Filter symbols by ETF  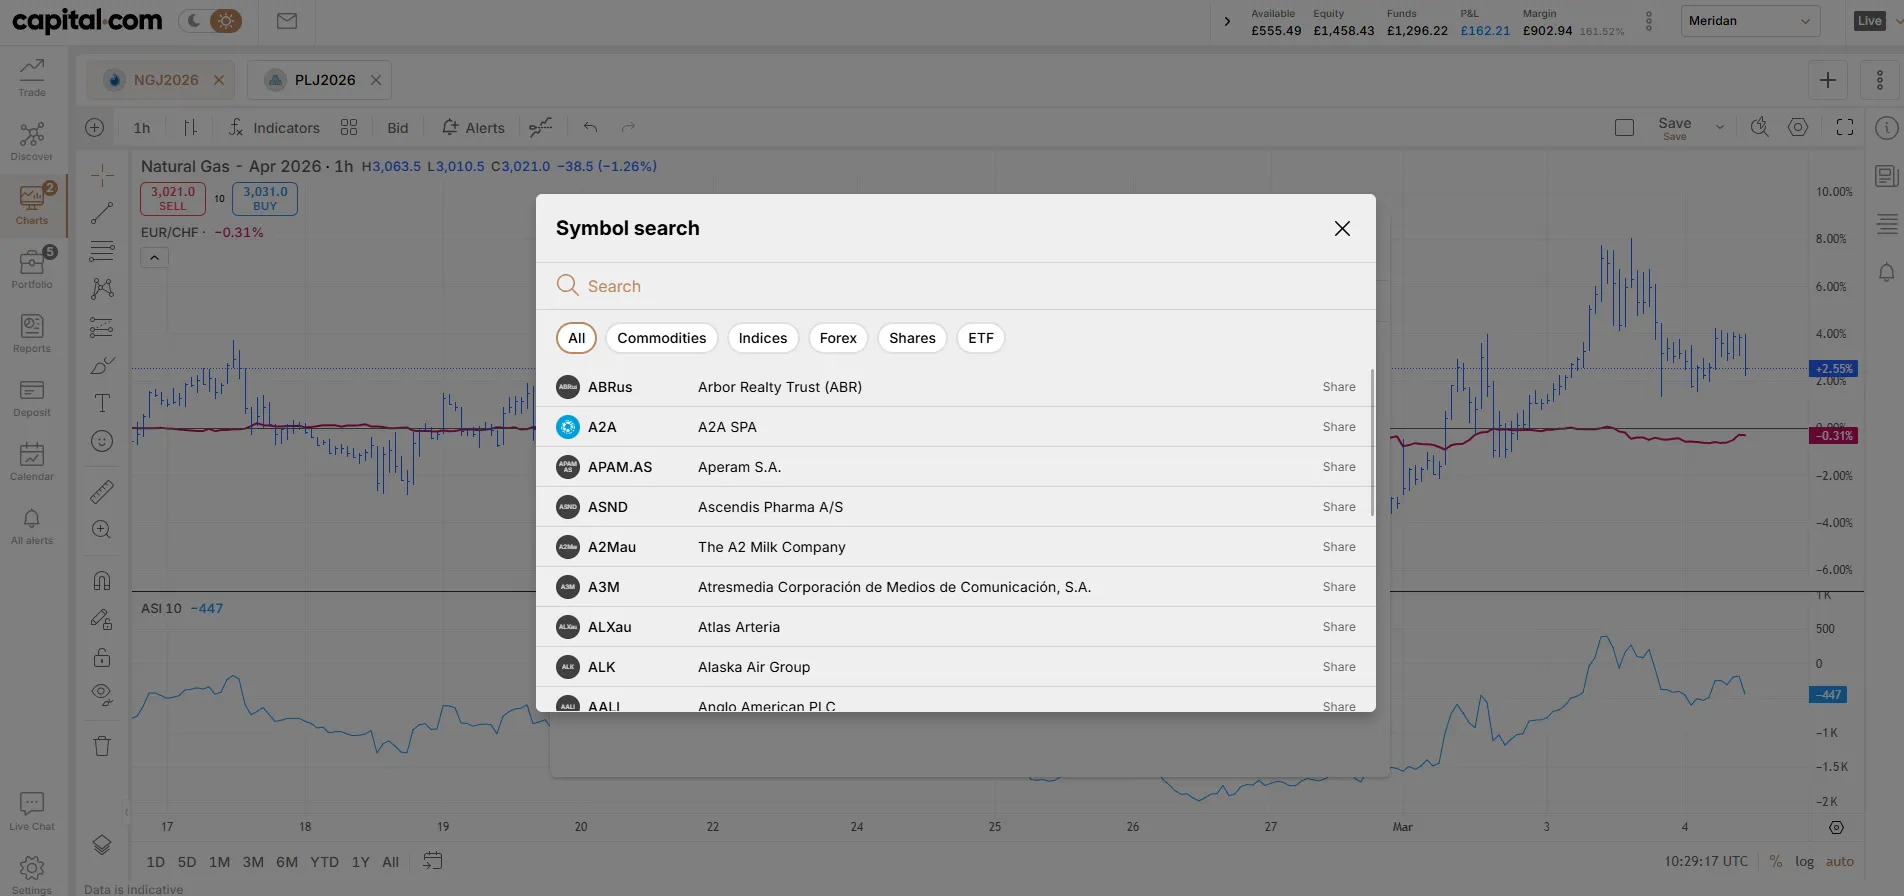click(981, 338)
